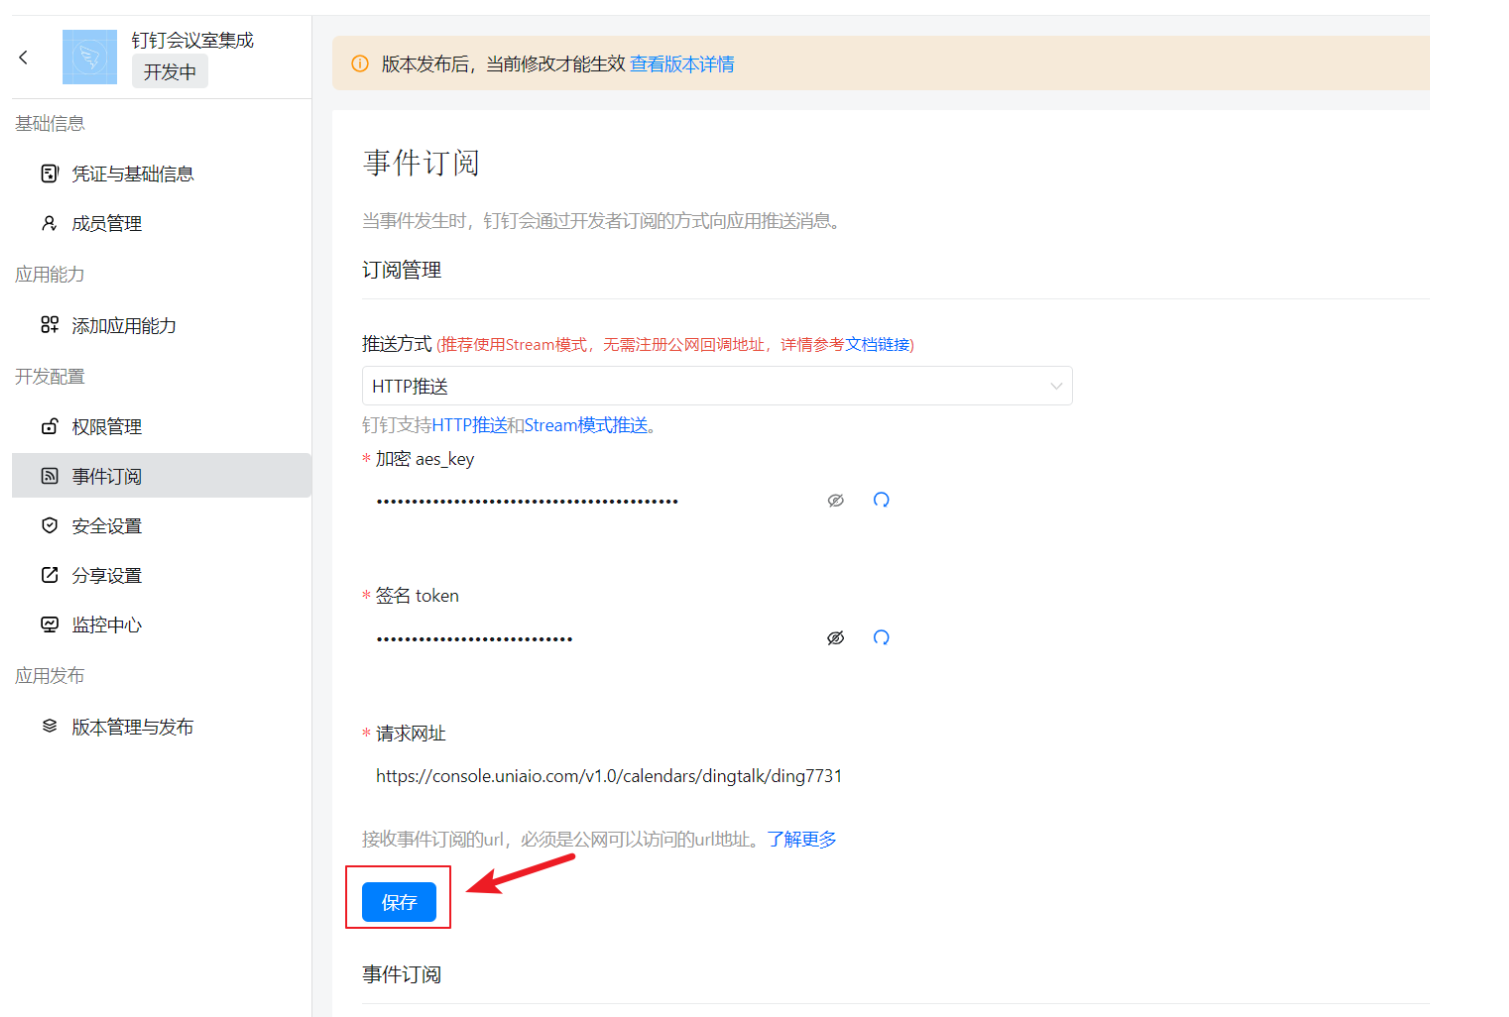Click the 请求网址 field label
1509x1017 pixels.
[411, 734]
